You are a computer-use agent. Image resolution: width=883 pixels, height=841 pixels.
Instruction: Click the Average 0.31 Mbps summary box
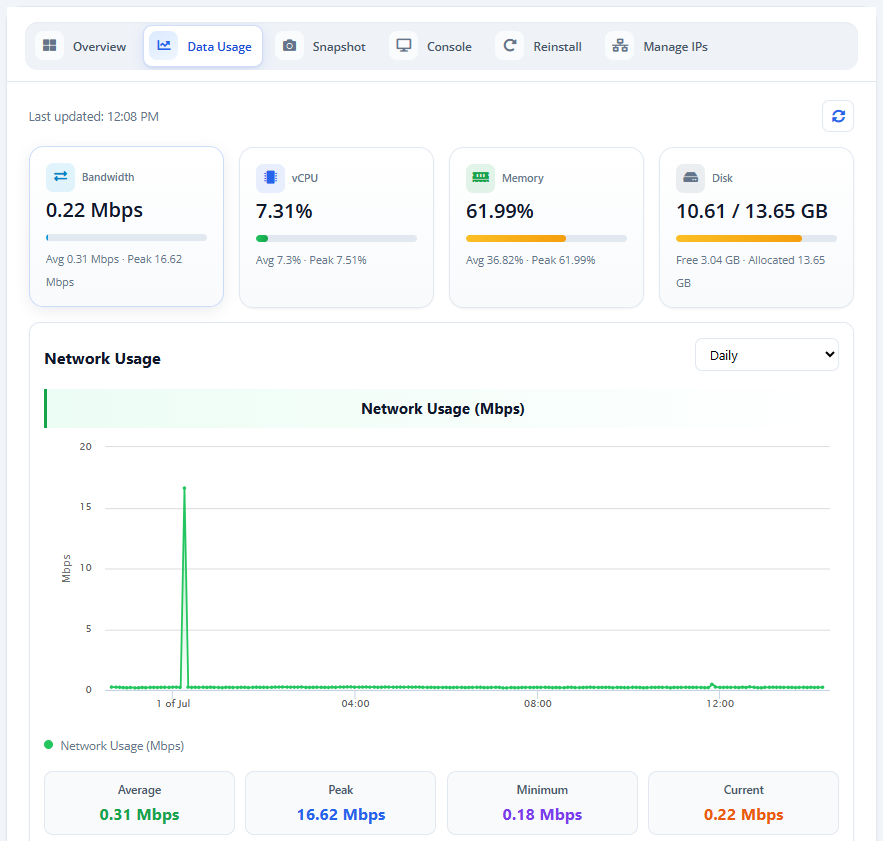pos(140,803)
